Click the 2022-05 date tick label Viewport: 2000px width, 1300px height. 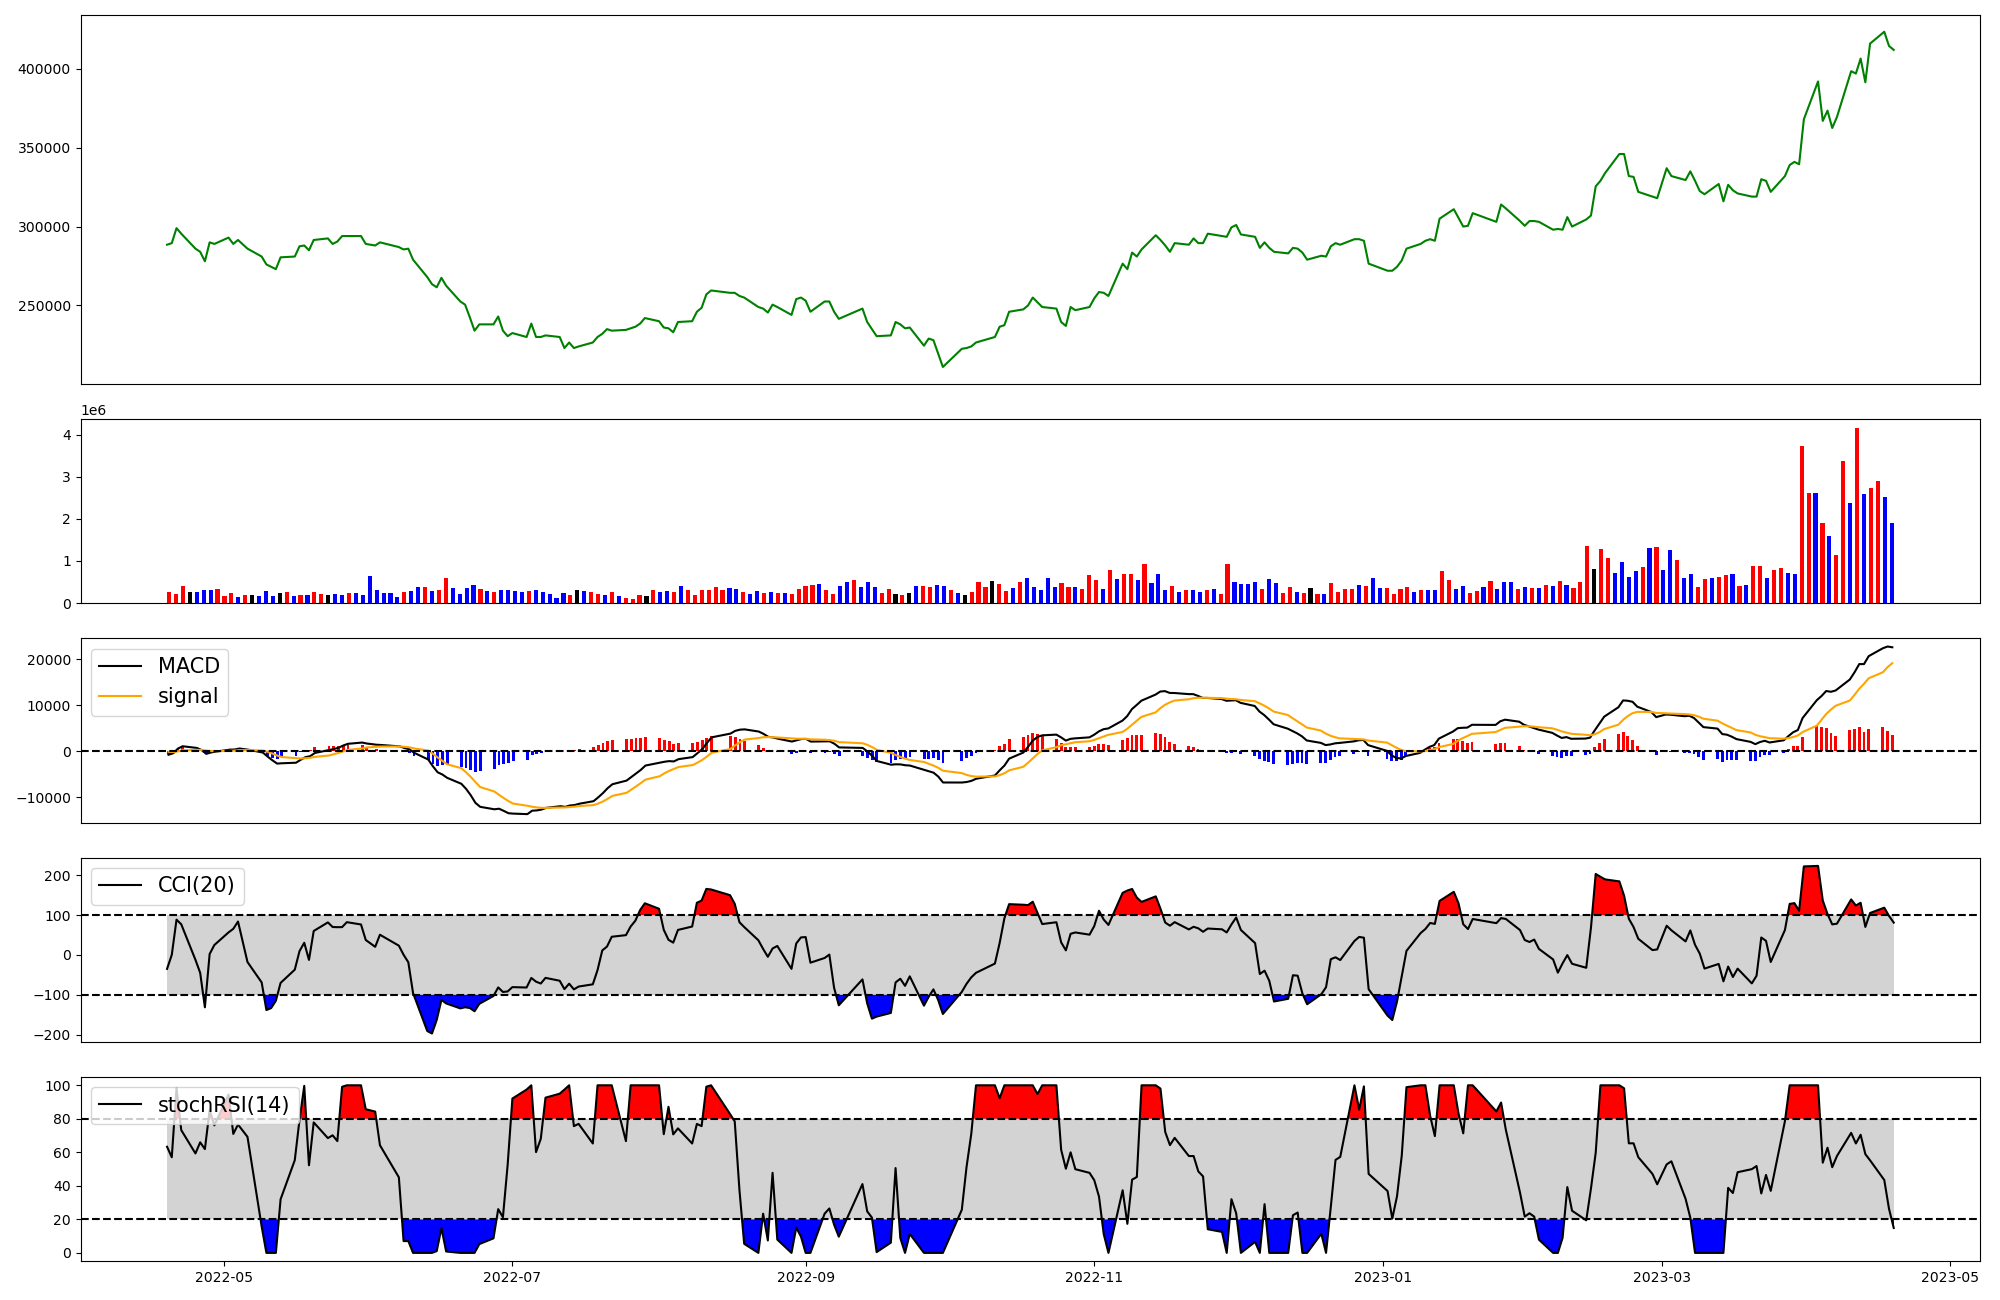pyautogui.click(x=224, y=1276)
